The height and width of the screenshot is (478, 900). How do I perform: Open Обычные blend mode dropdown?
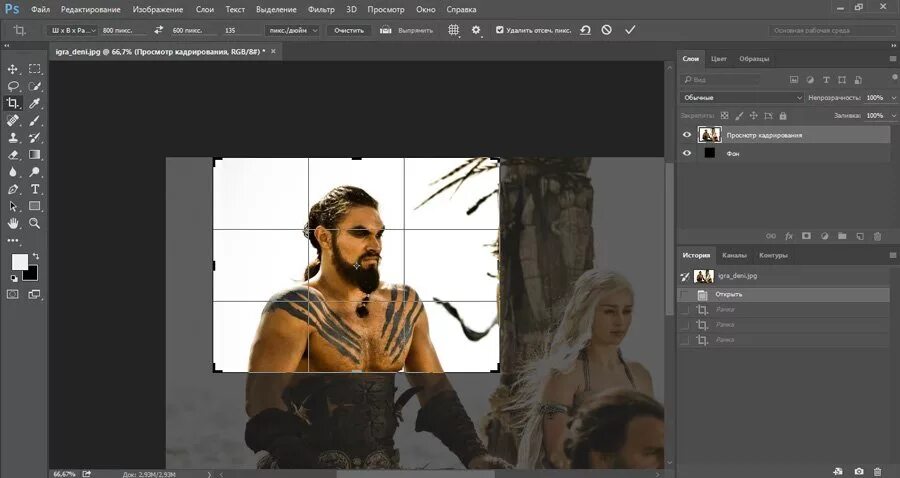pos(742,98)
